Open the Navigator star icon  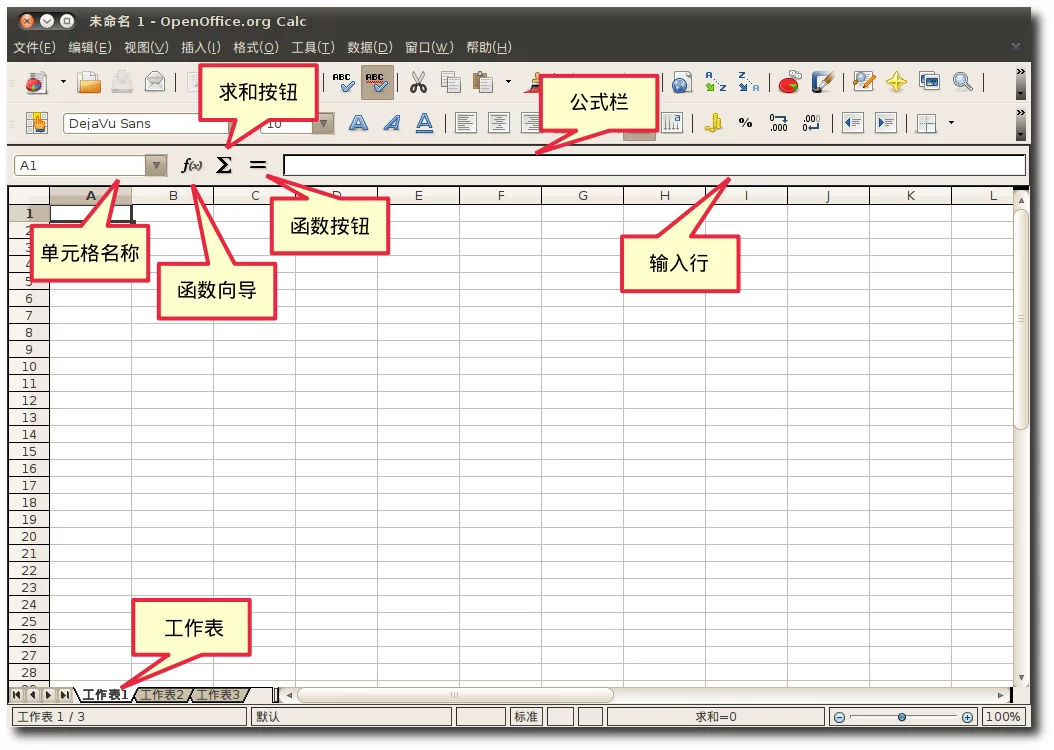(x=896, y=82)
